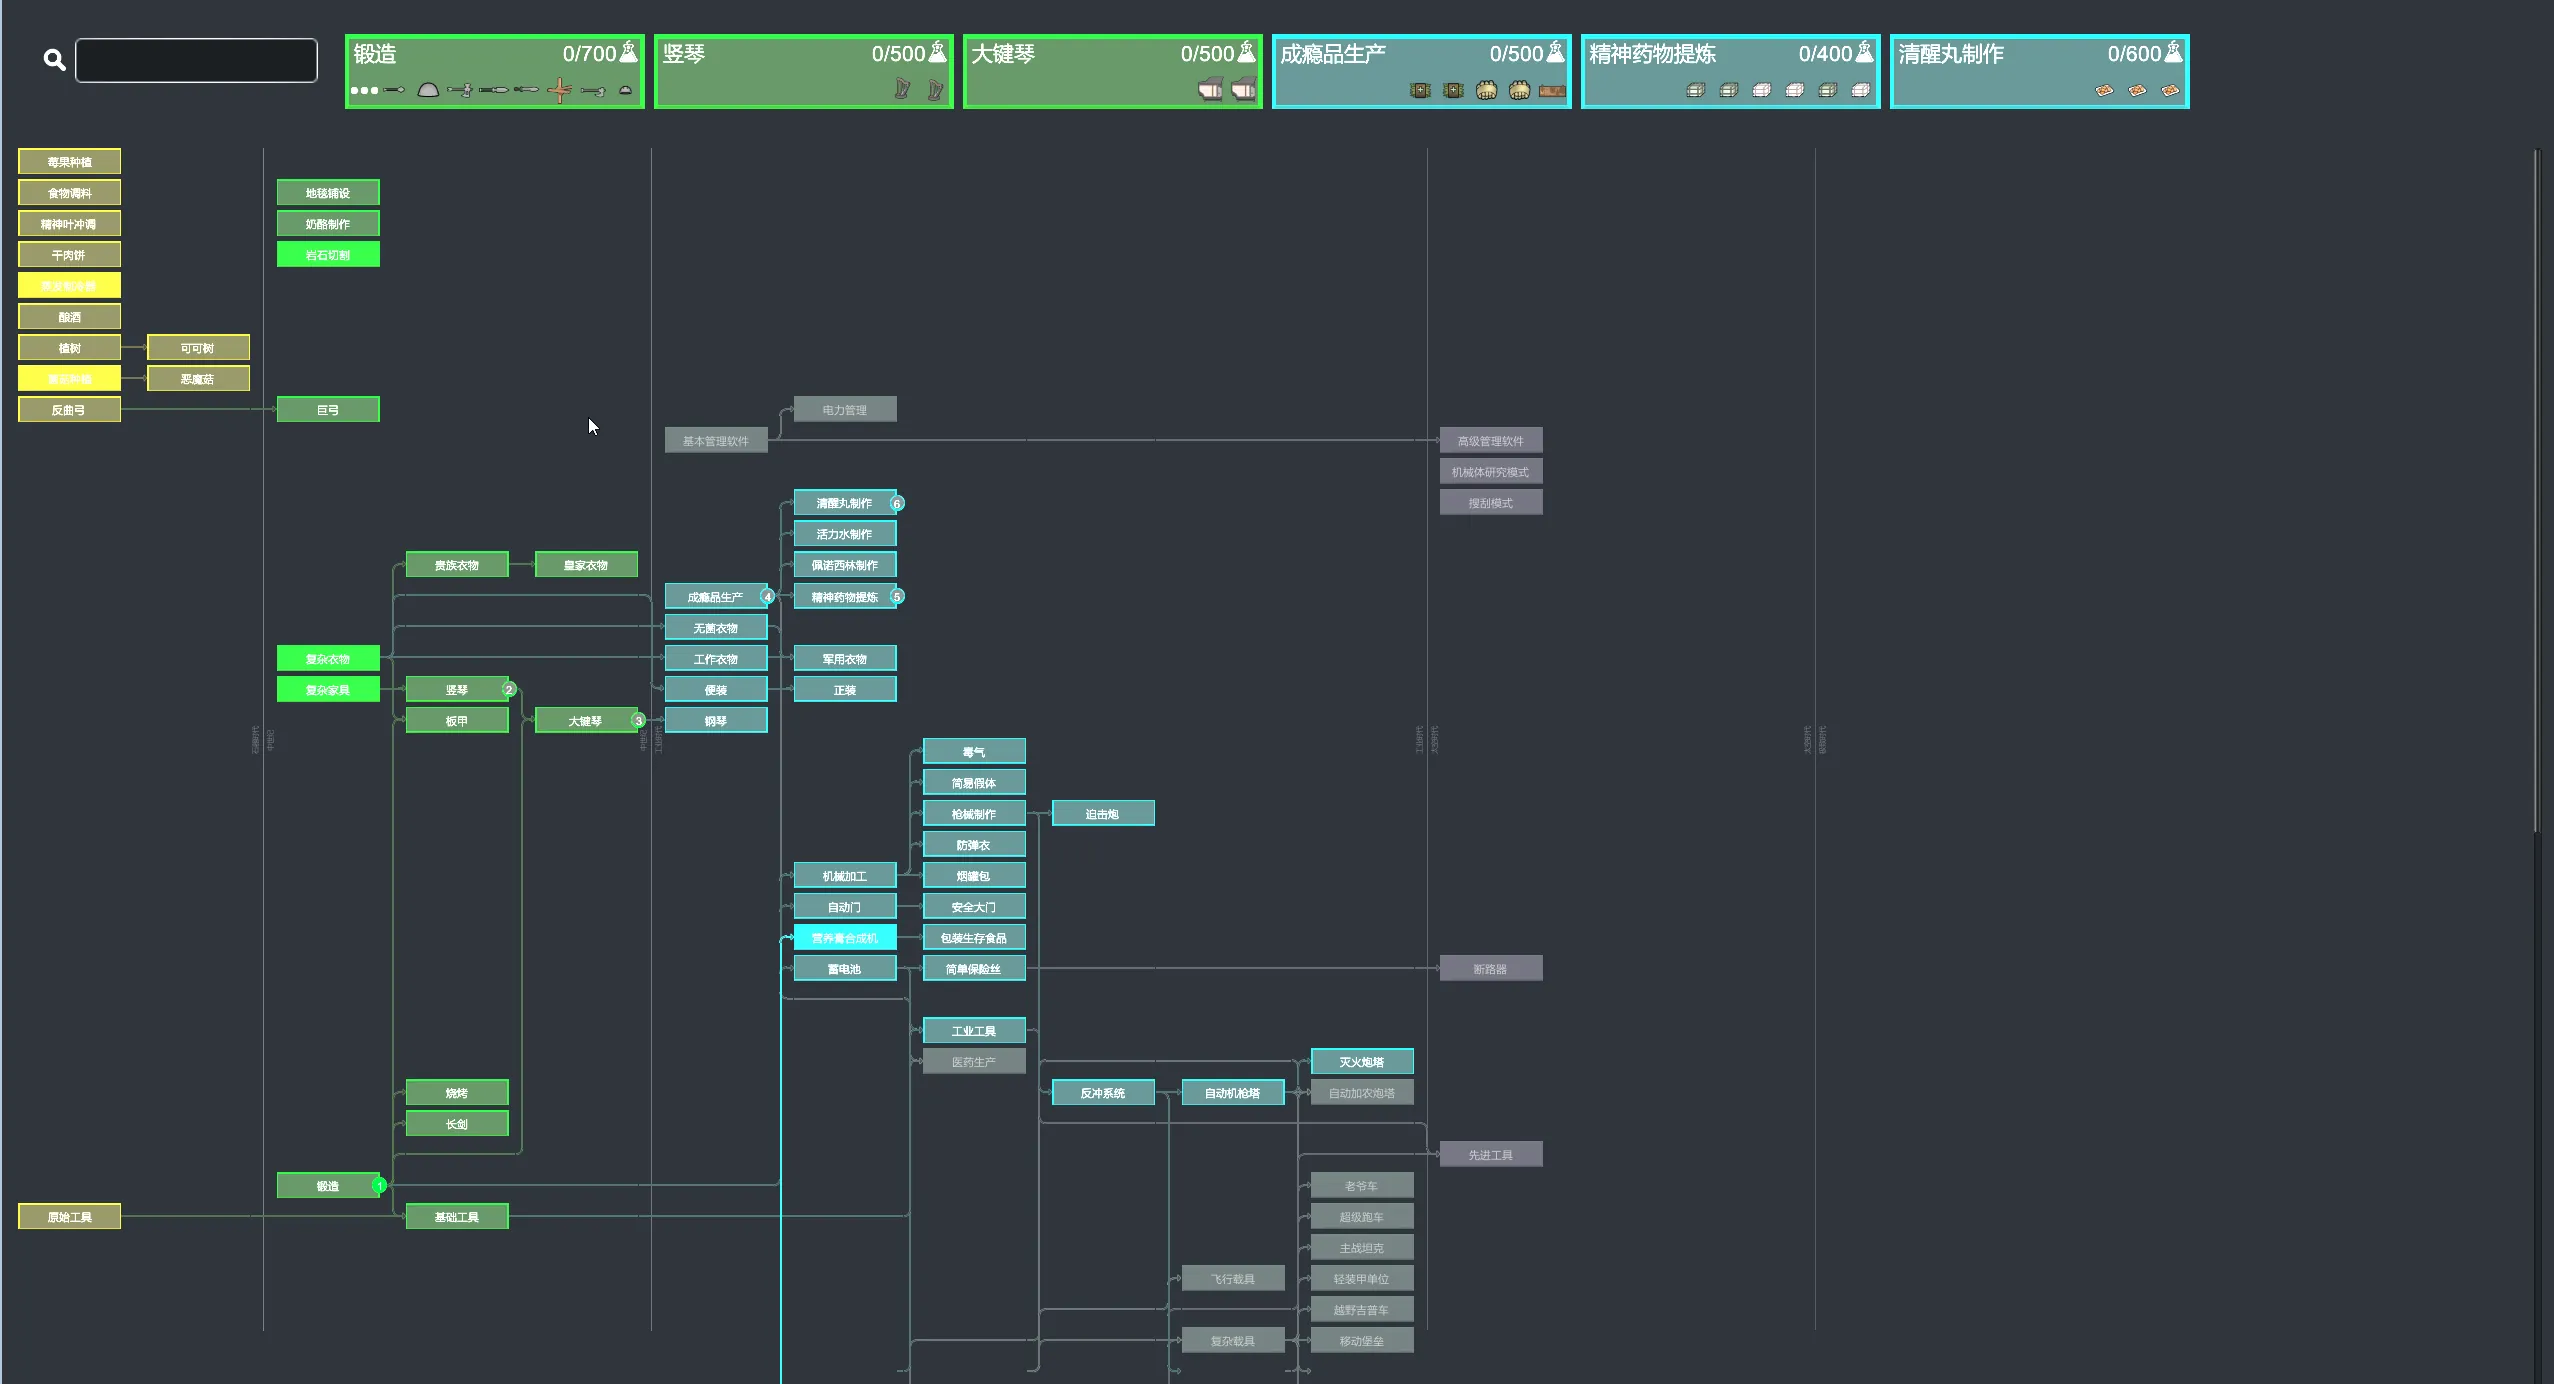
Task: Click the vertical scrollbar on right edge
Action: pyautogui.click(x=2536, y=490)
